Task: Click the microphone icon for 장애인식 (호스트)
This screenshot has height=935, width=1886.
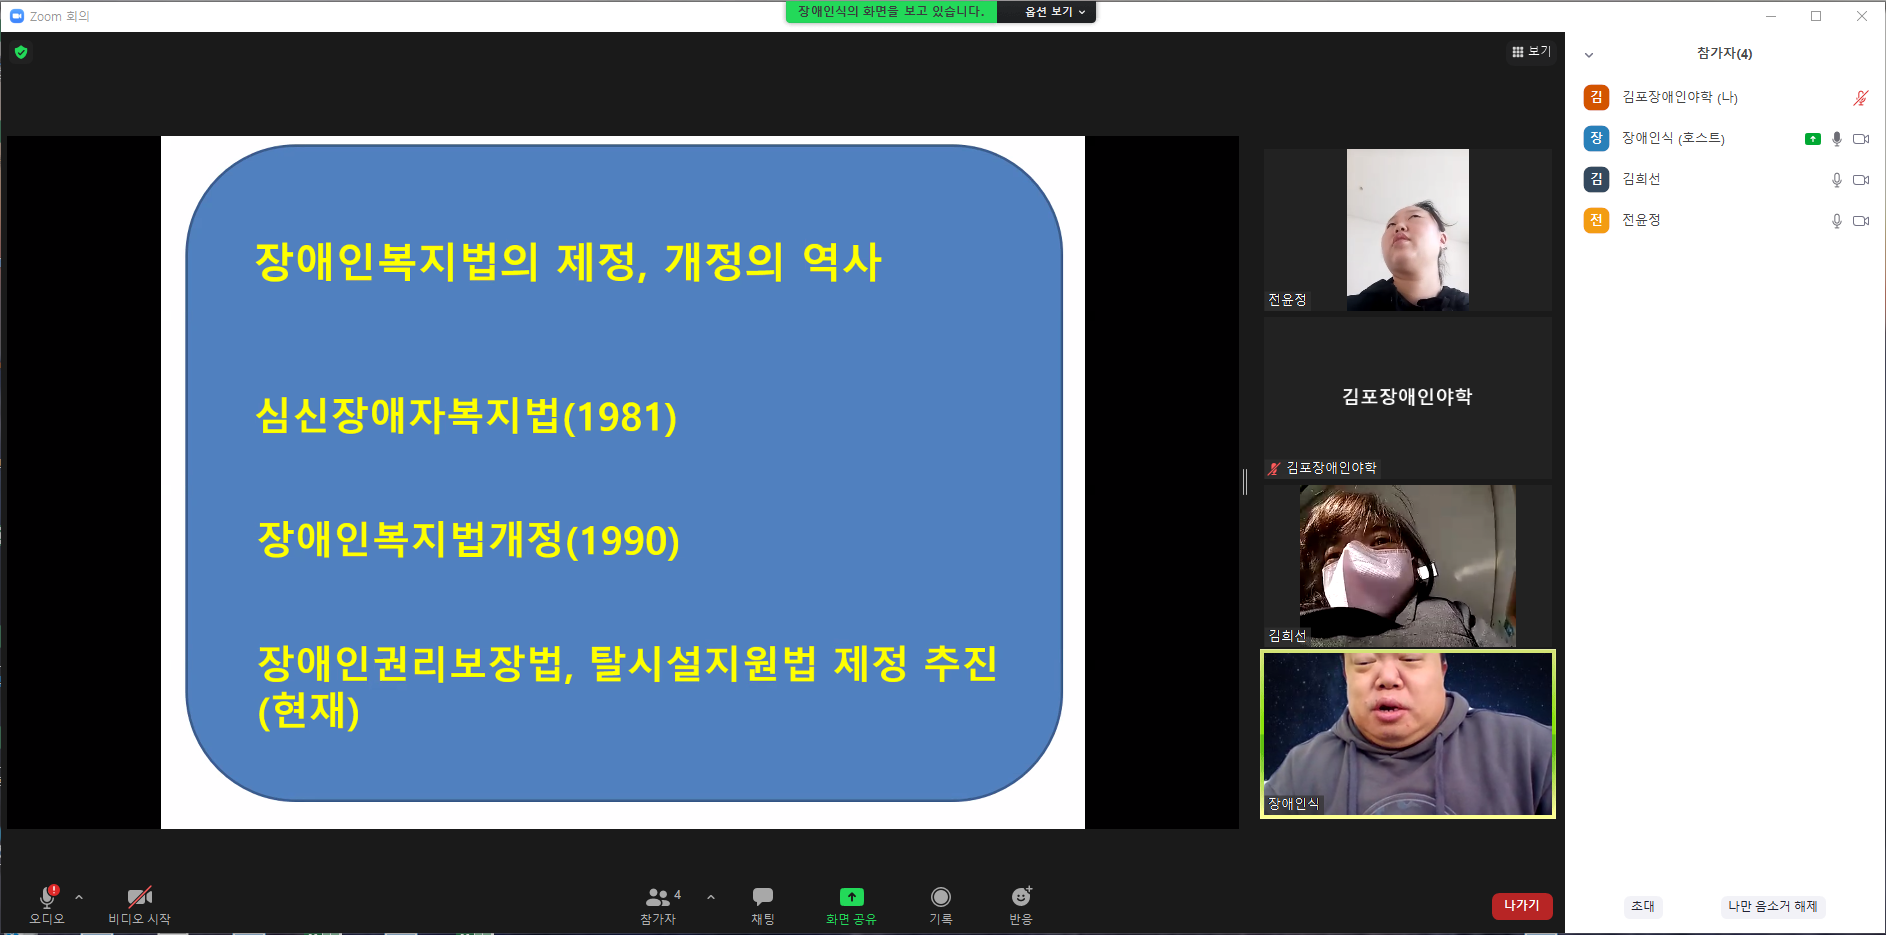Action: tap(1837, 139)
